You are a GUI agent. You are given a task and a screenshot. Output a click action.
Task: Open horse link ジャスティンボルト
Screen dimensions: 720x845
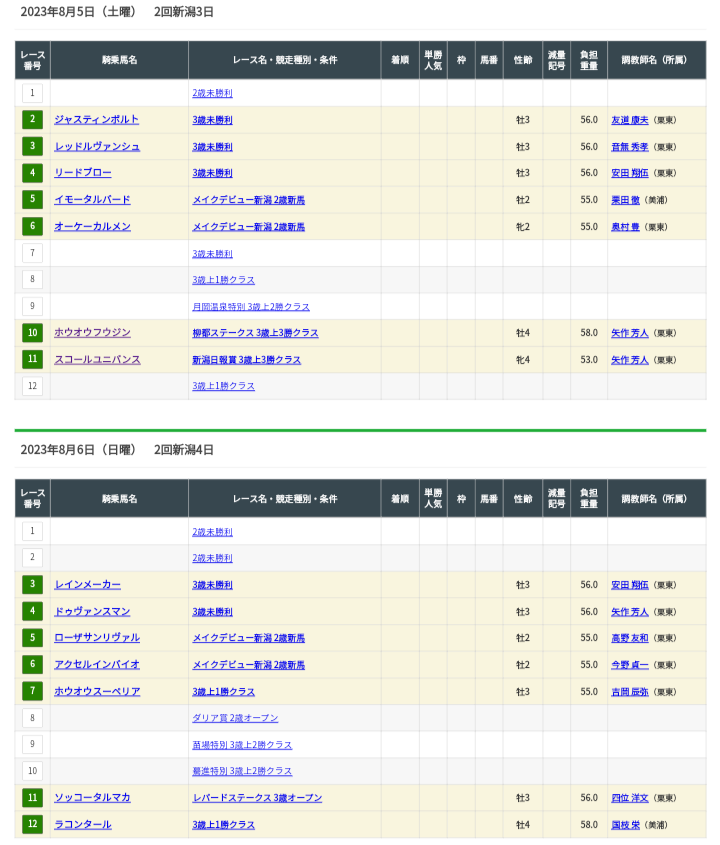[x=96, y=120]
